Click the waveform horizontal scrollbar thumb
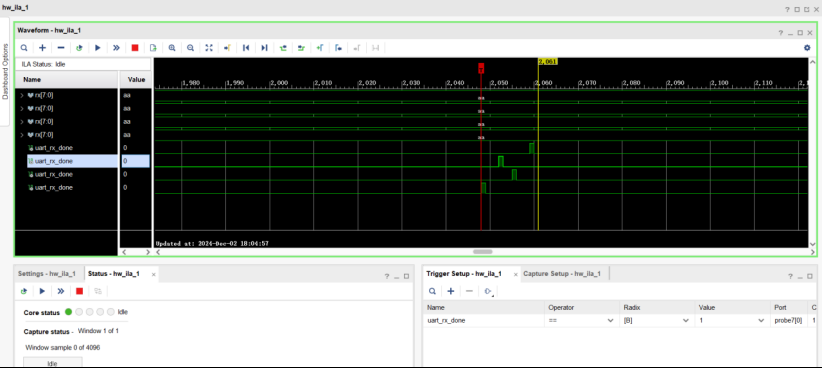Image resolution: width=822 pixels, height=368 pixels. [483, 252]
